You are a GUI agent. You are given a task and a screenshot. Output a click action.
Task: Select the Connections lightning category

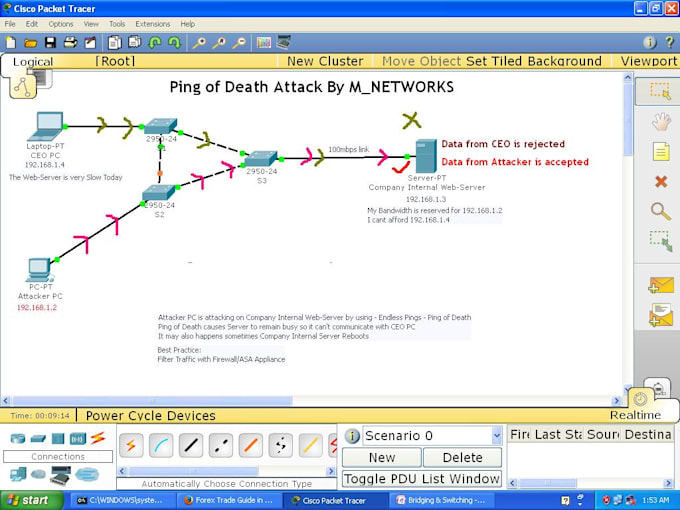coord(98,438)
